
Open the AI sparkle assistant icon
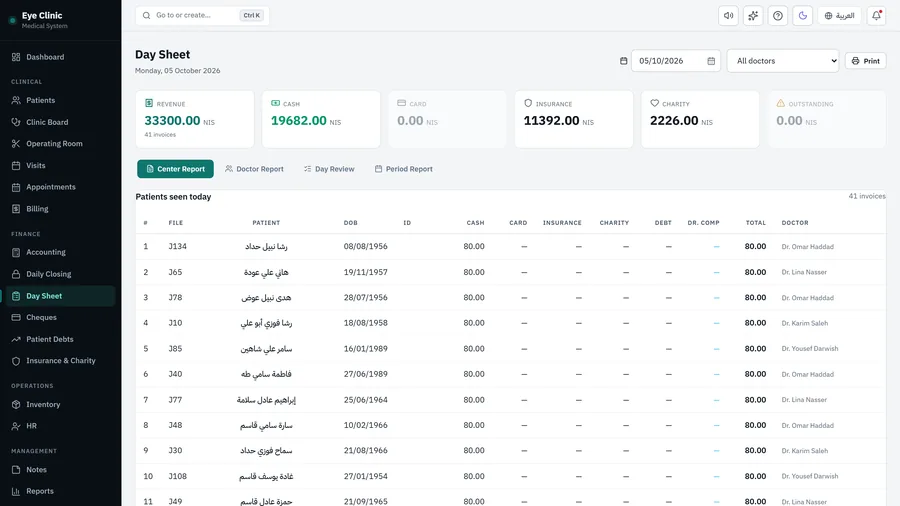pyautogui.click(x=753, y=15)
